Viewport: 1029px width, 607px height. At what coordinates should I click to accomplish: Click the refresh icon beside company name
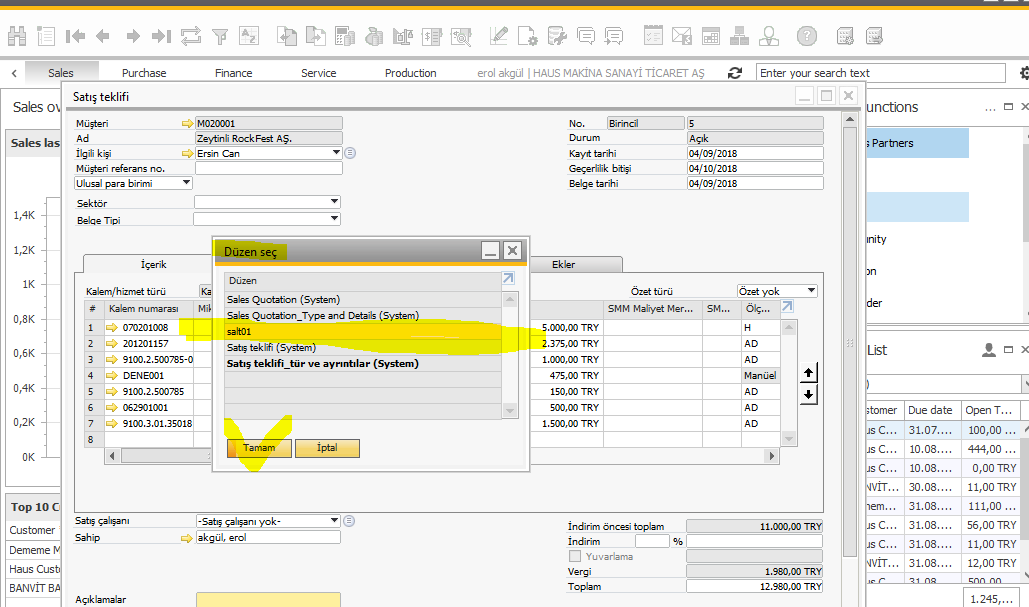tap(736, 73)
